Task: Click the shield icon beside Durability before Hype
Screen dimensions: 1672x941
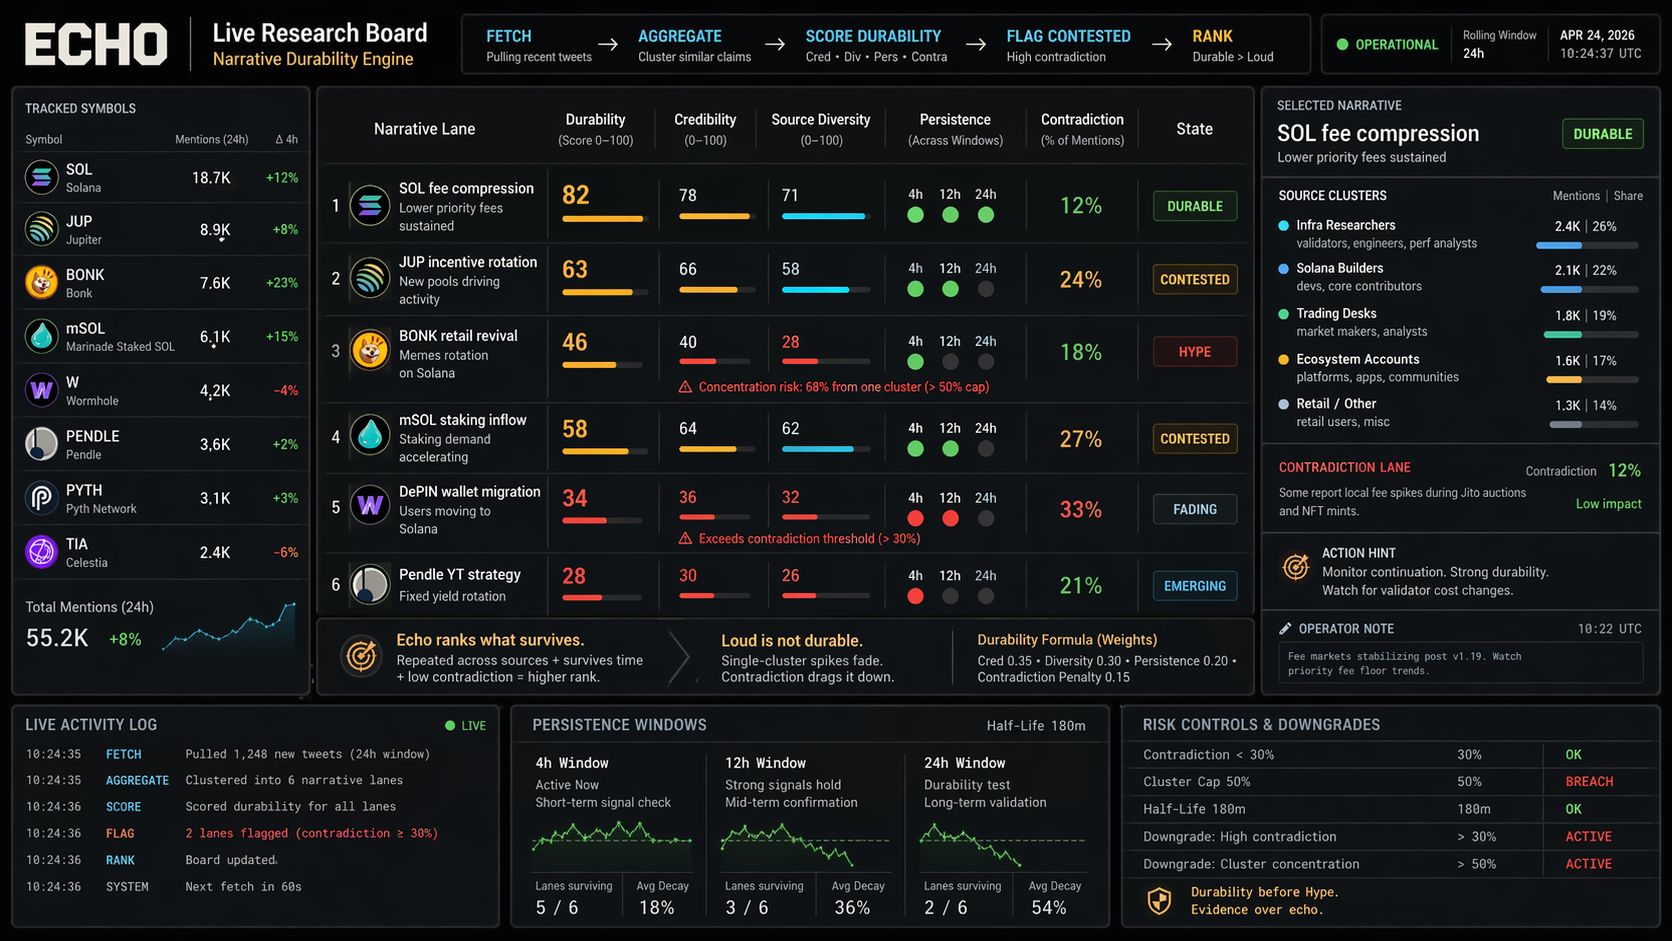Action: click(x=1159, y=901)
